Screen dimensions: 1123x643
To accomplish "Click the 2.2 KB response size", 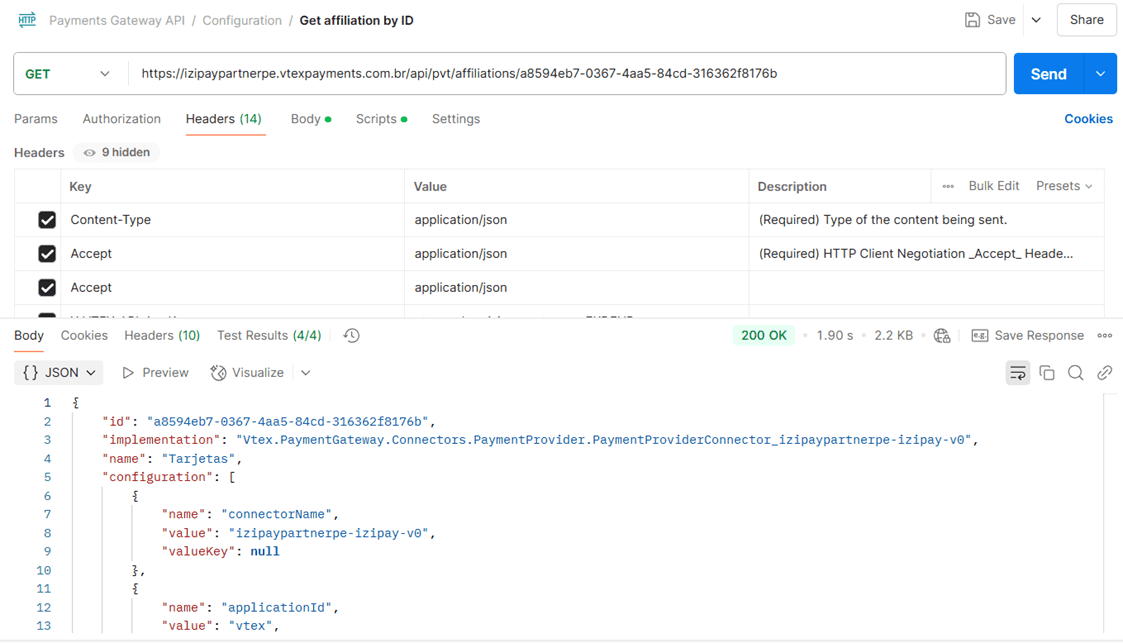I will coord(893,335).
